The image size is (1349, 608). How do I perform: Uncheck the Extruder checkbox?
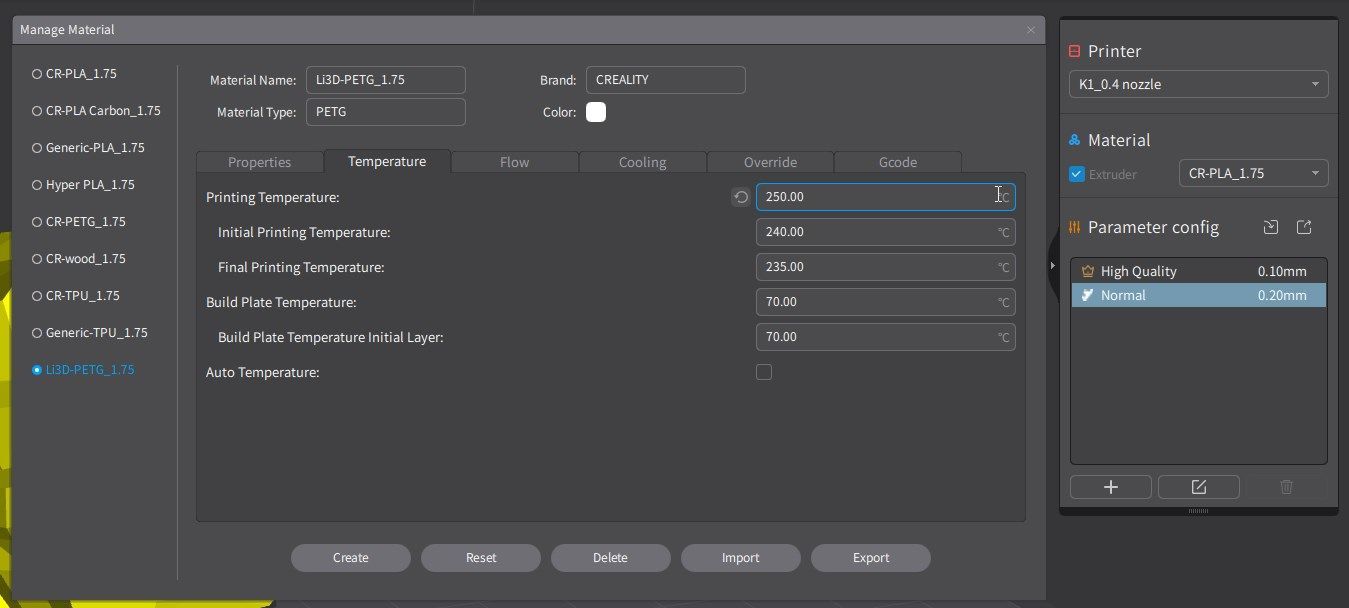click(x=1077, y=174)
